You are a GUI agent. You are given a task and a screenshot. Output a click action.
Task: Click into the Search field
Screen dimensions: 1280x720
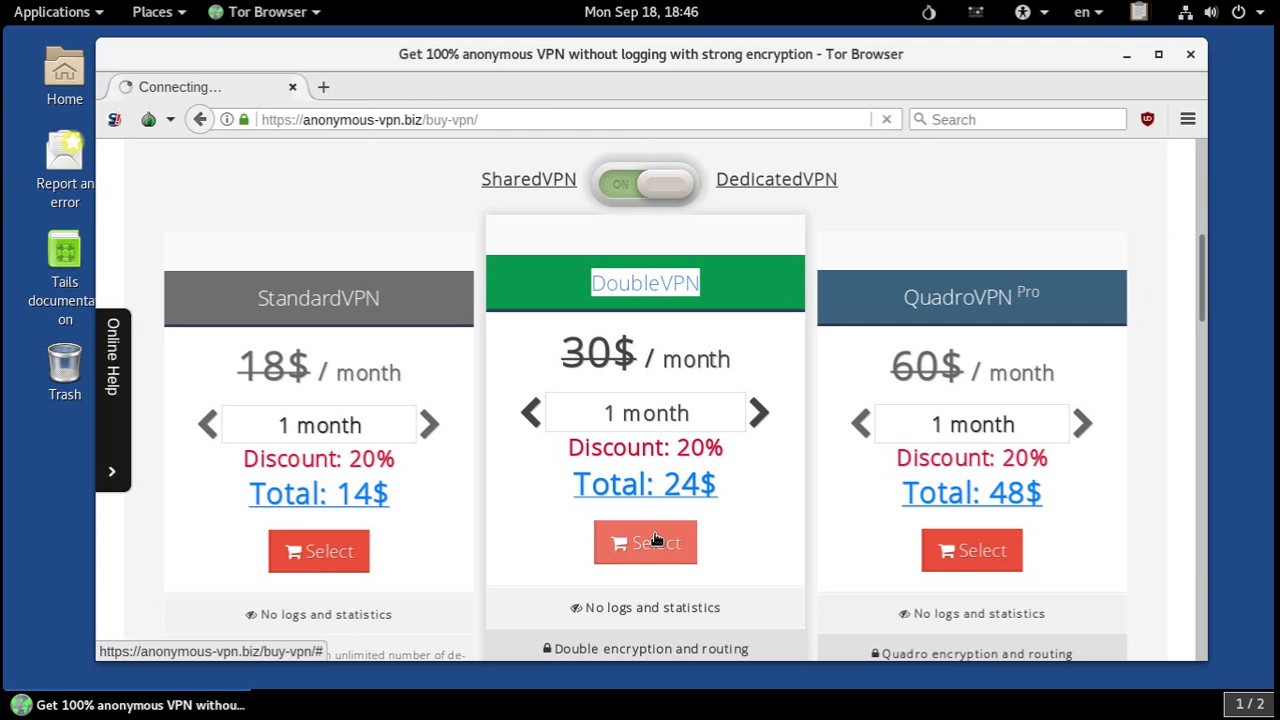click(1017, 119)
